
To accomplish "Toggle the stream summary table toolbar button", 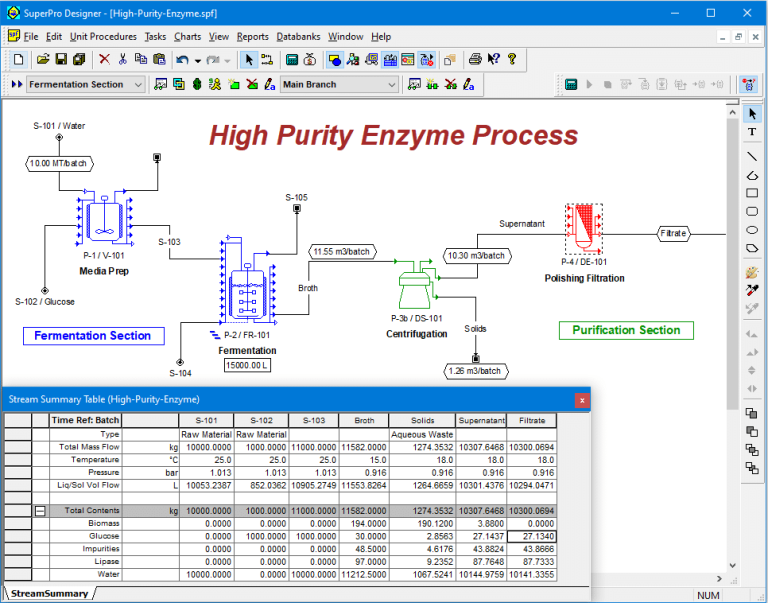I will pos(390,59).
